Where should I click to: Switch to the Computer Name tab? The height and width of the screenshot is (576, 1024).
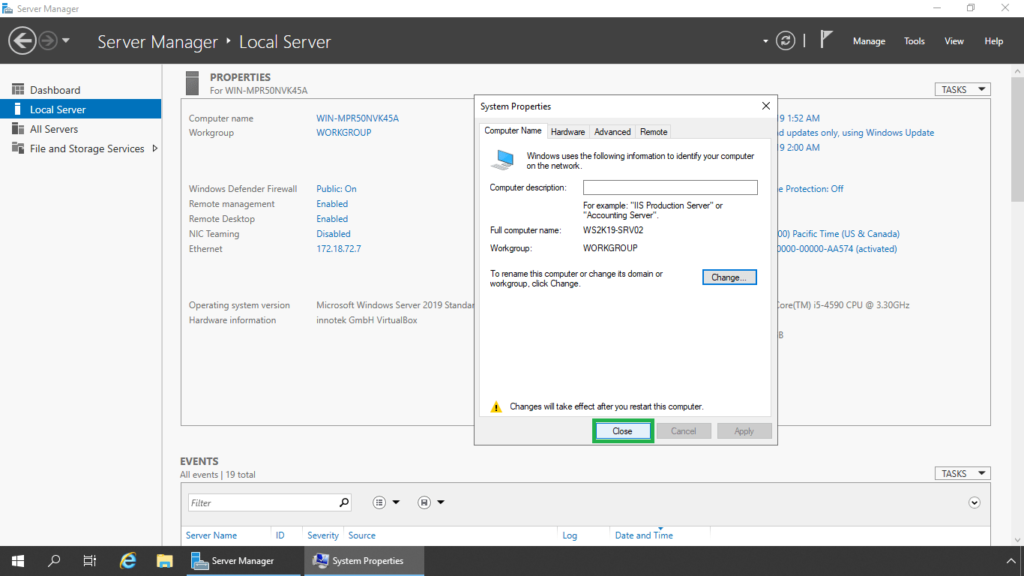click(513, 131)
